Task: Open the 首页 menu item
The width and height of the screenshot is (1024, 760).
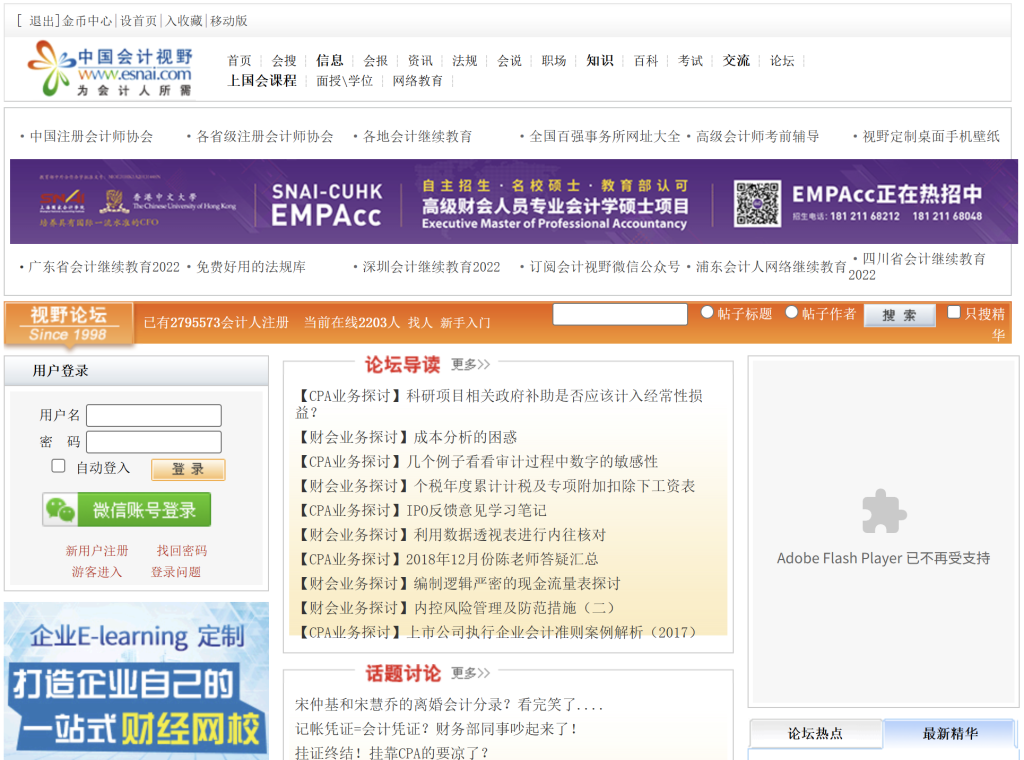Action: [x=239, y=61]
